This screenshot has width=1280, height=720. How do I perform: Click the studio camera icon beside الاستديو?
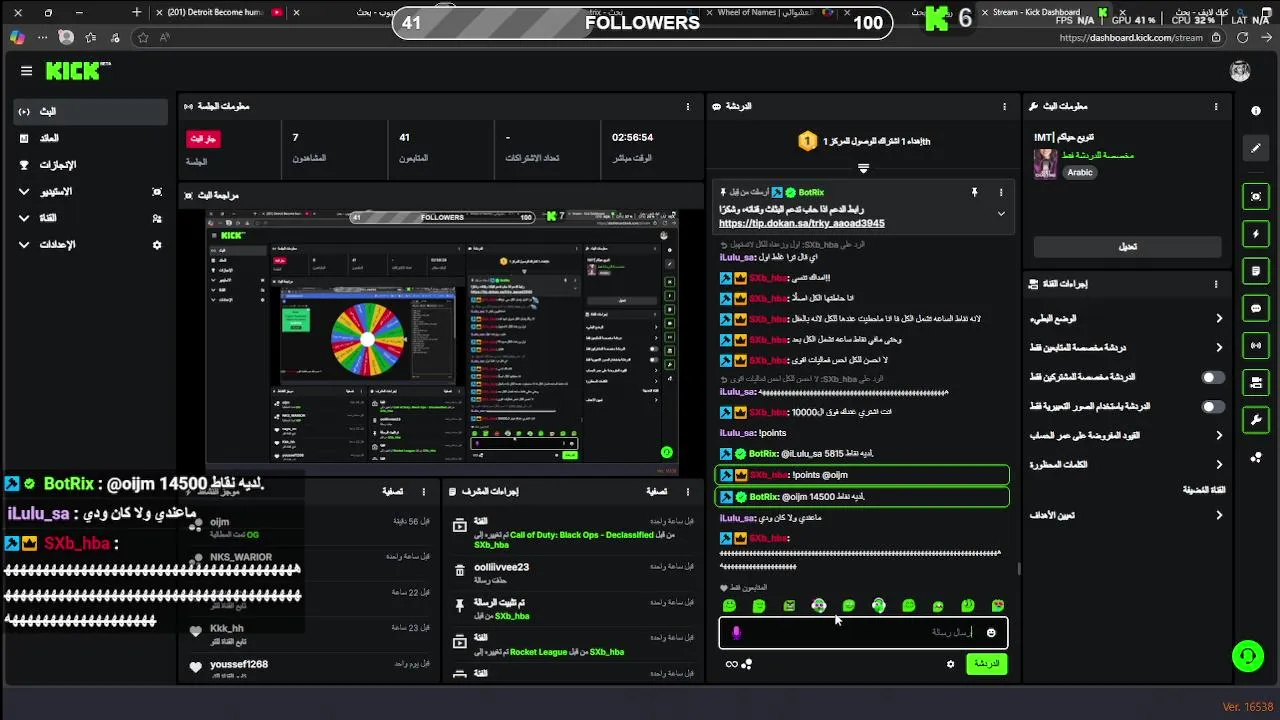[157, 192]
